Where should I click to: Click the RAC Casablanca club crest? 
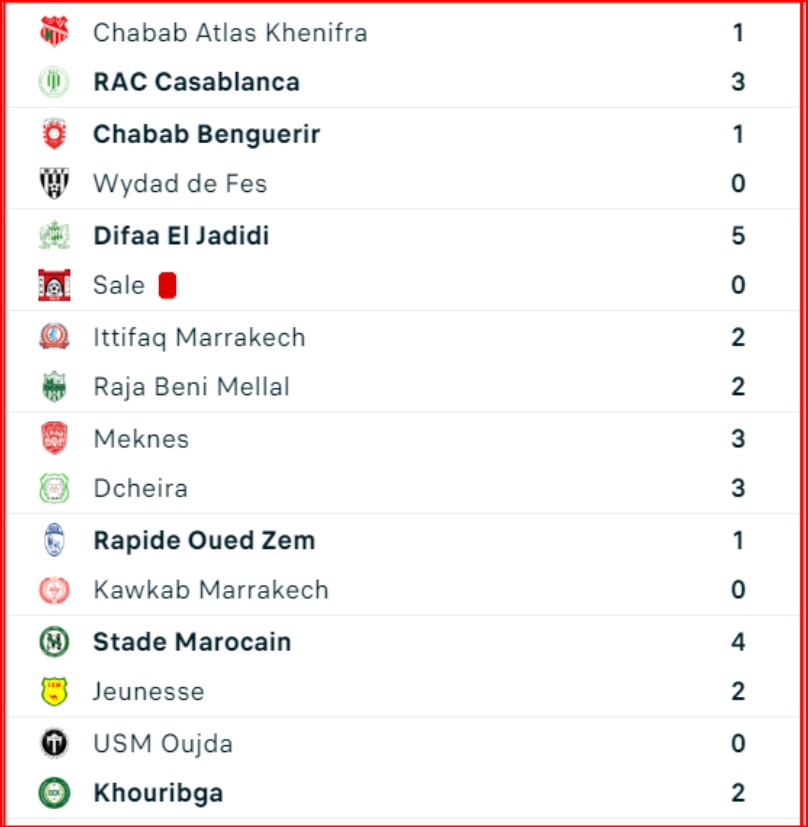(54, 81)
